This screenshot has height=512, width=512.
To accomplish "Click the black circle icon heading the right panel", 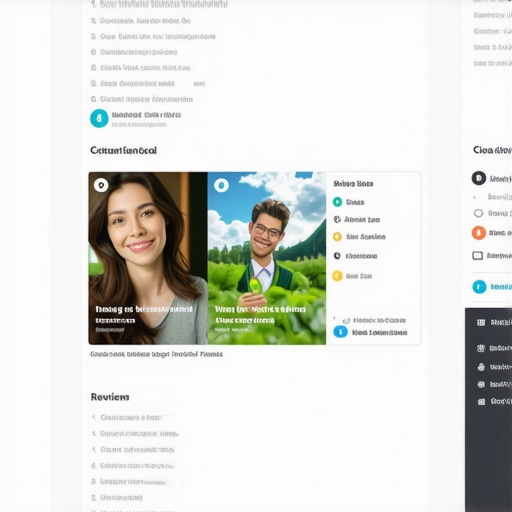I will 479,178.
